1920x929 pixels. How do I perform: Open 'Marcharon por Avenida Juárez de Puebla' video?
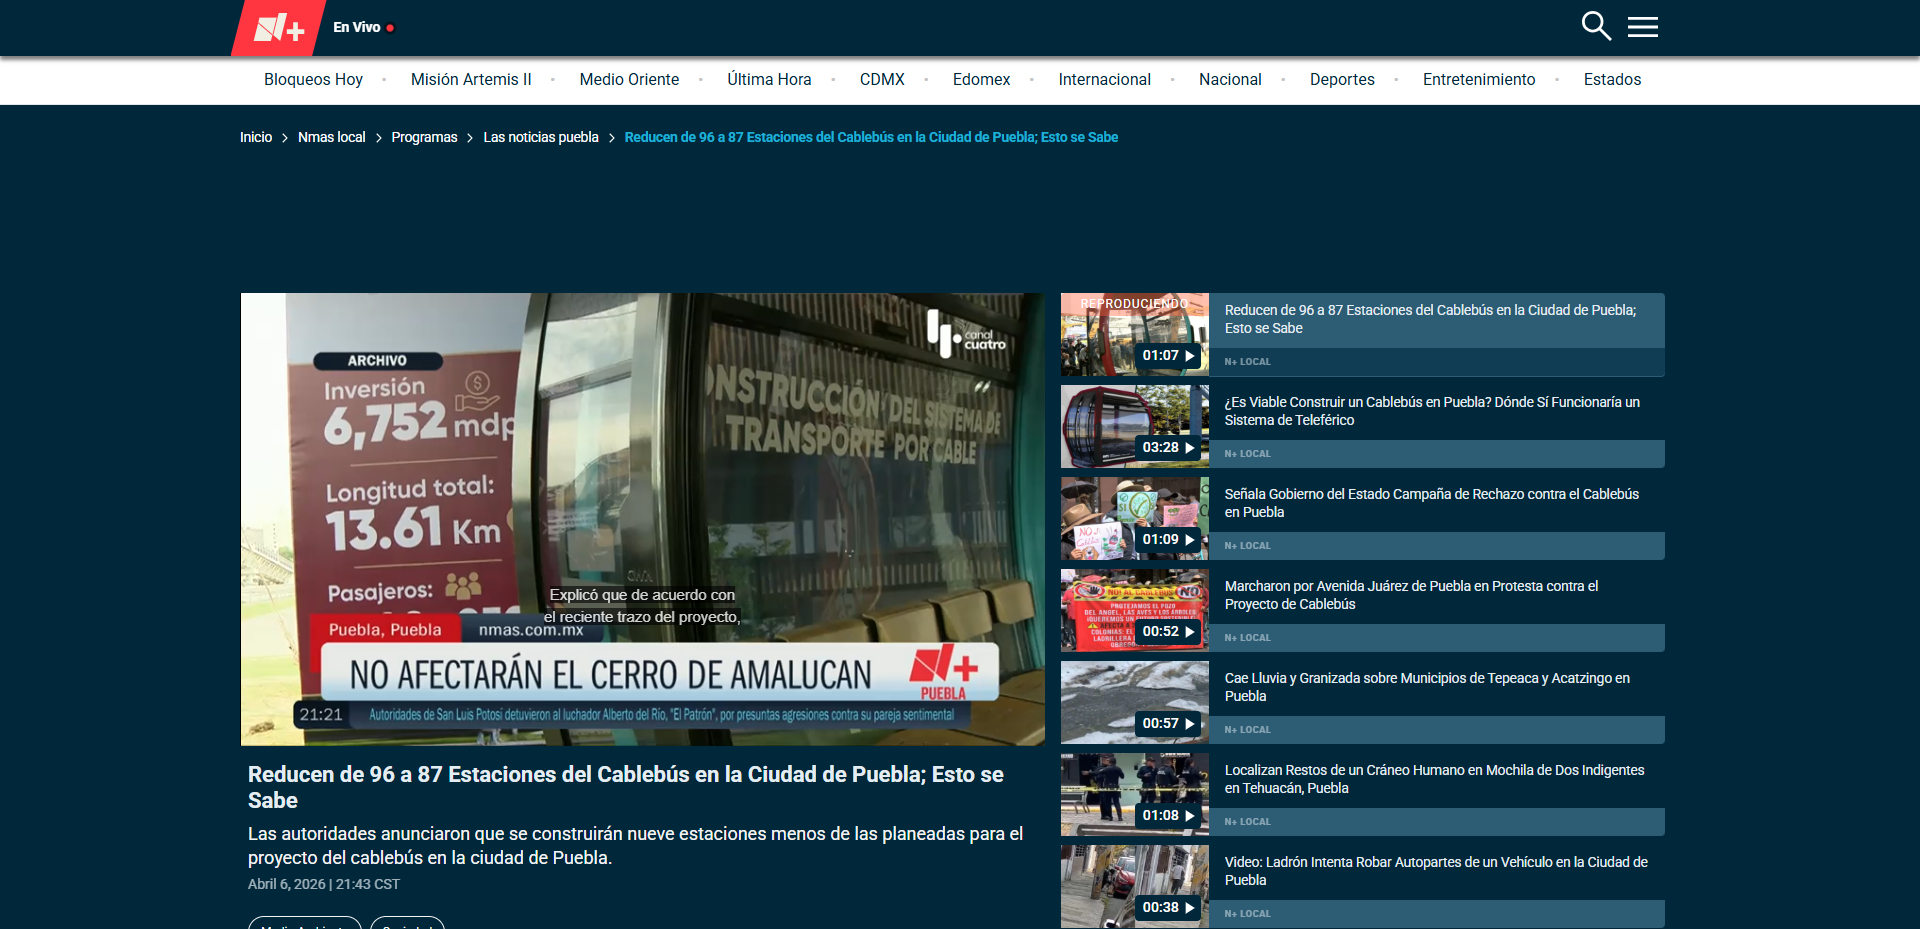[1412, 595]
